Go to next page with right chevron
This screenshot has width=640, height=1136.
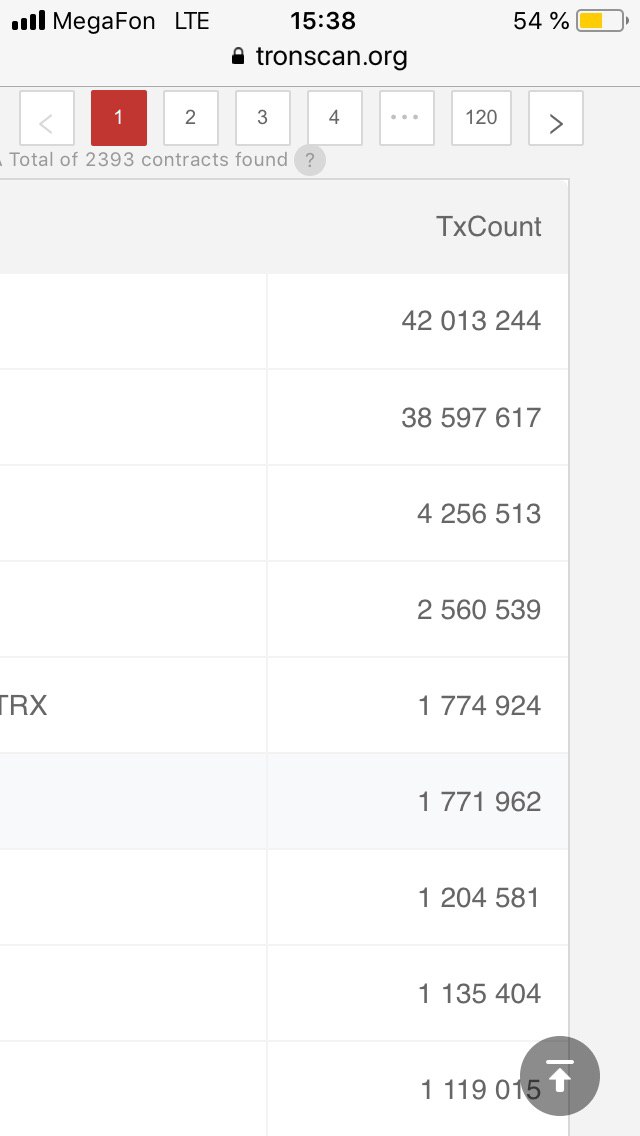pyautogui.click(x=556, y=118)
